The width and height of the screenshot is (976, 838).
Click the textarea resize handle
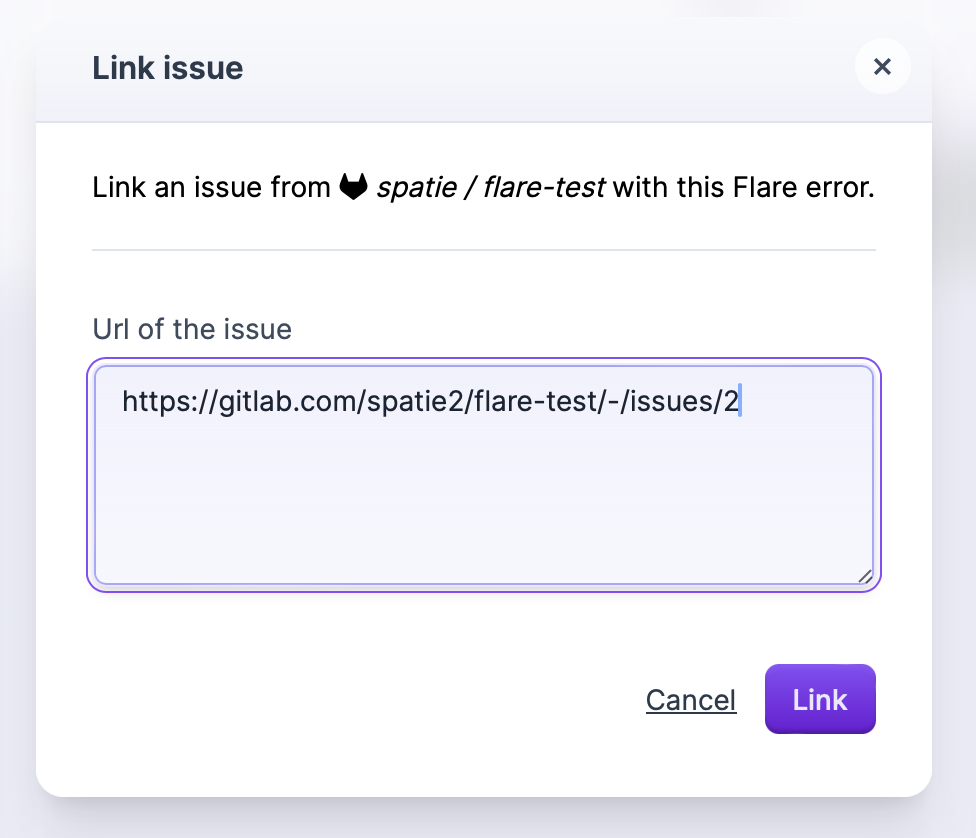(x=866, y=574)
